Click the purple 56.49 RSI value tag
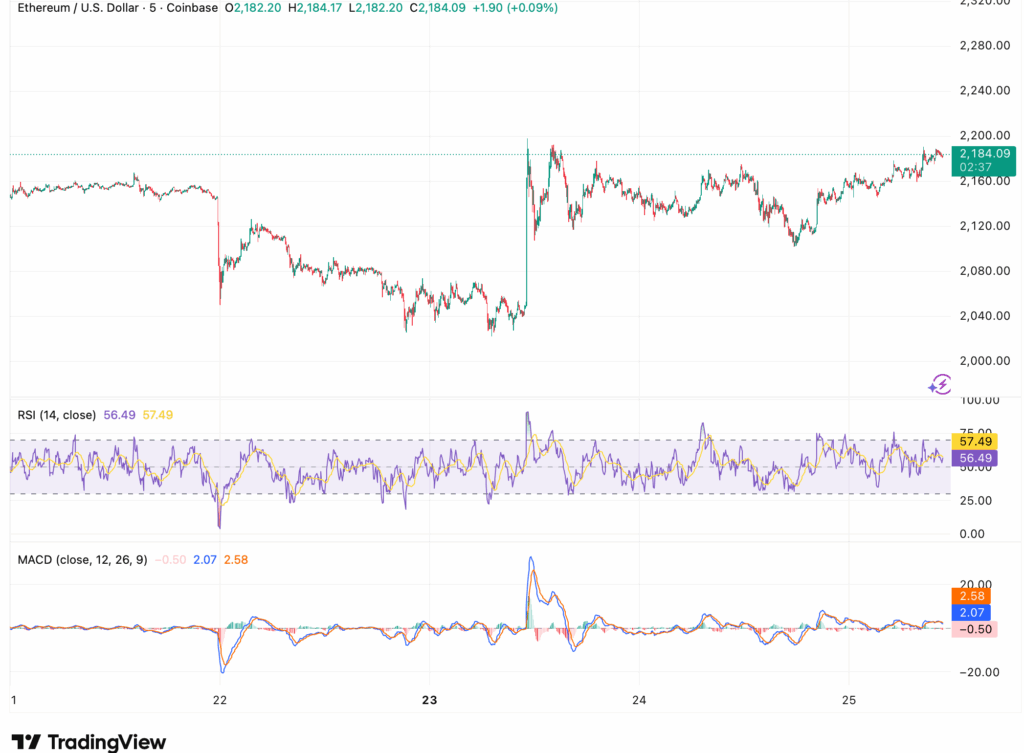1024x753 pixels. pos(974,458)
